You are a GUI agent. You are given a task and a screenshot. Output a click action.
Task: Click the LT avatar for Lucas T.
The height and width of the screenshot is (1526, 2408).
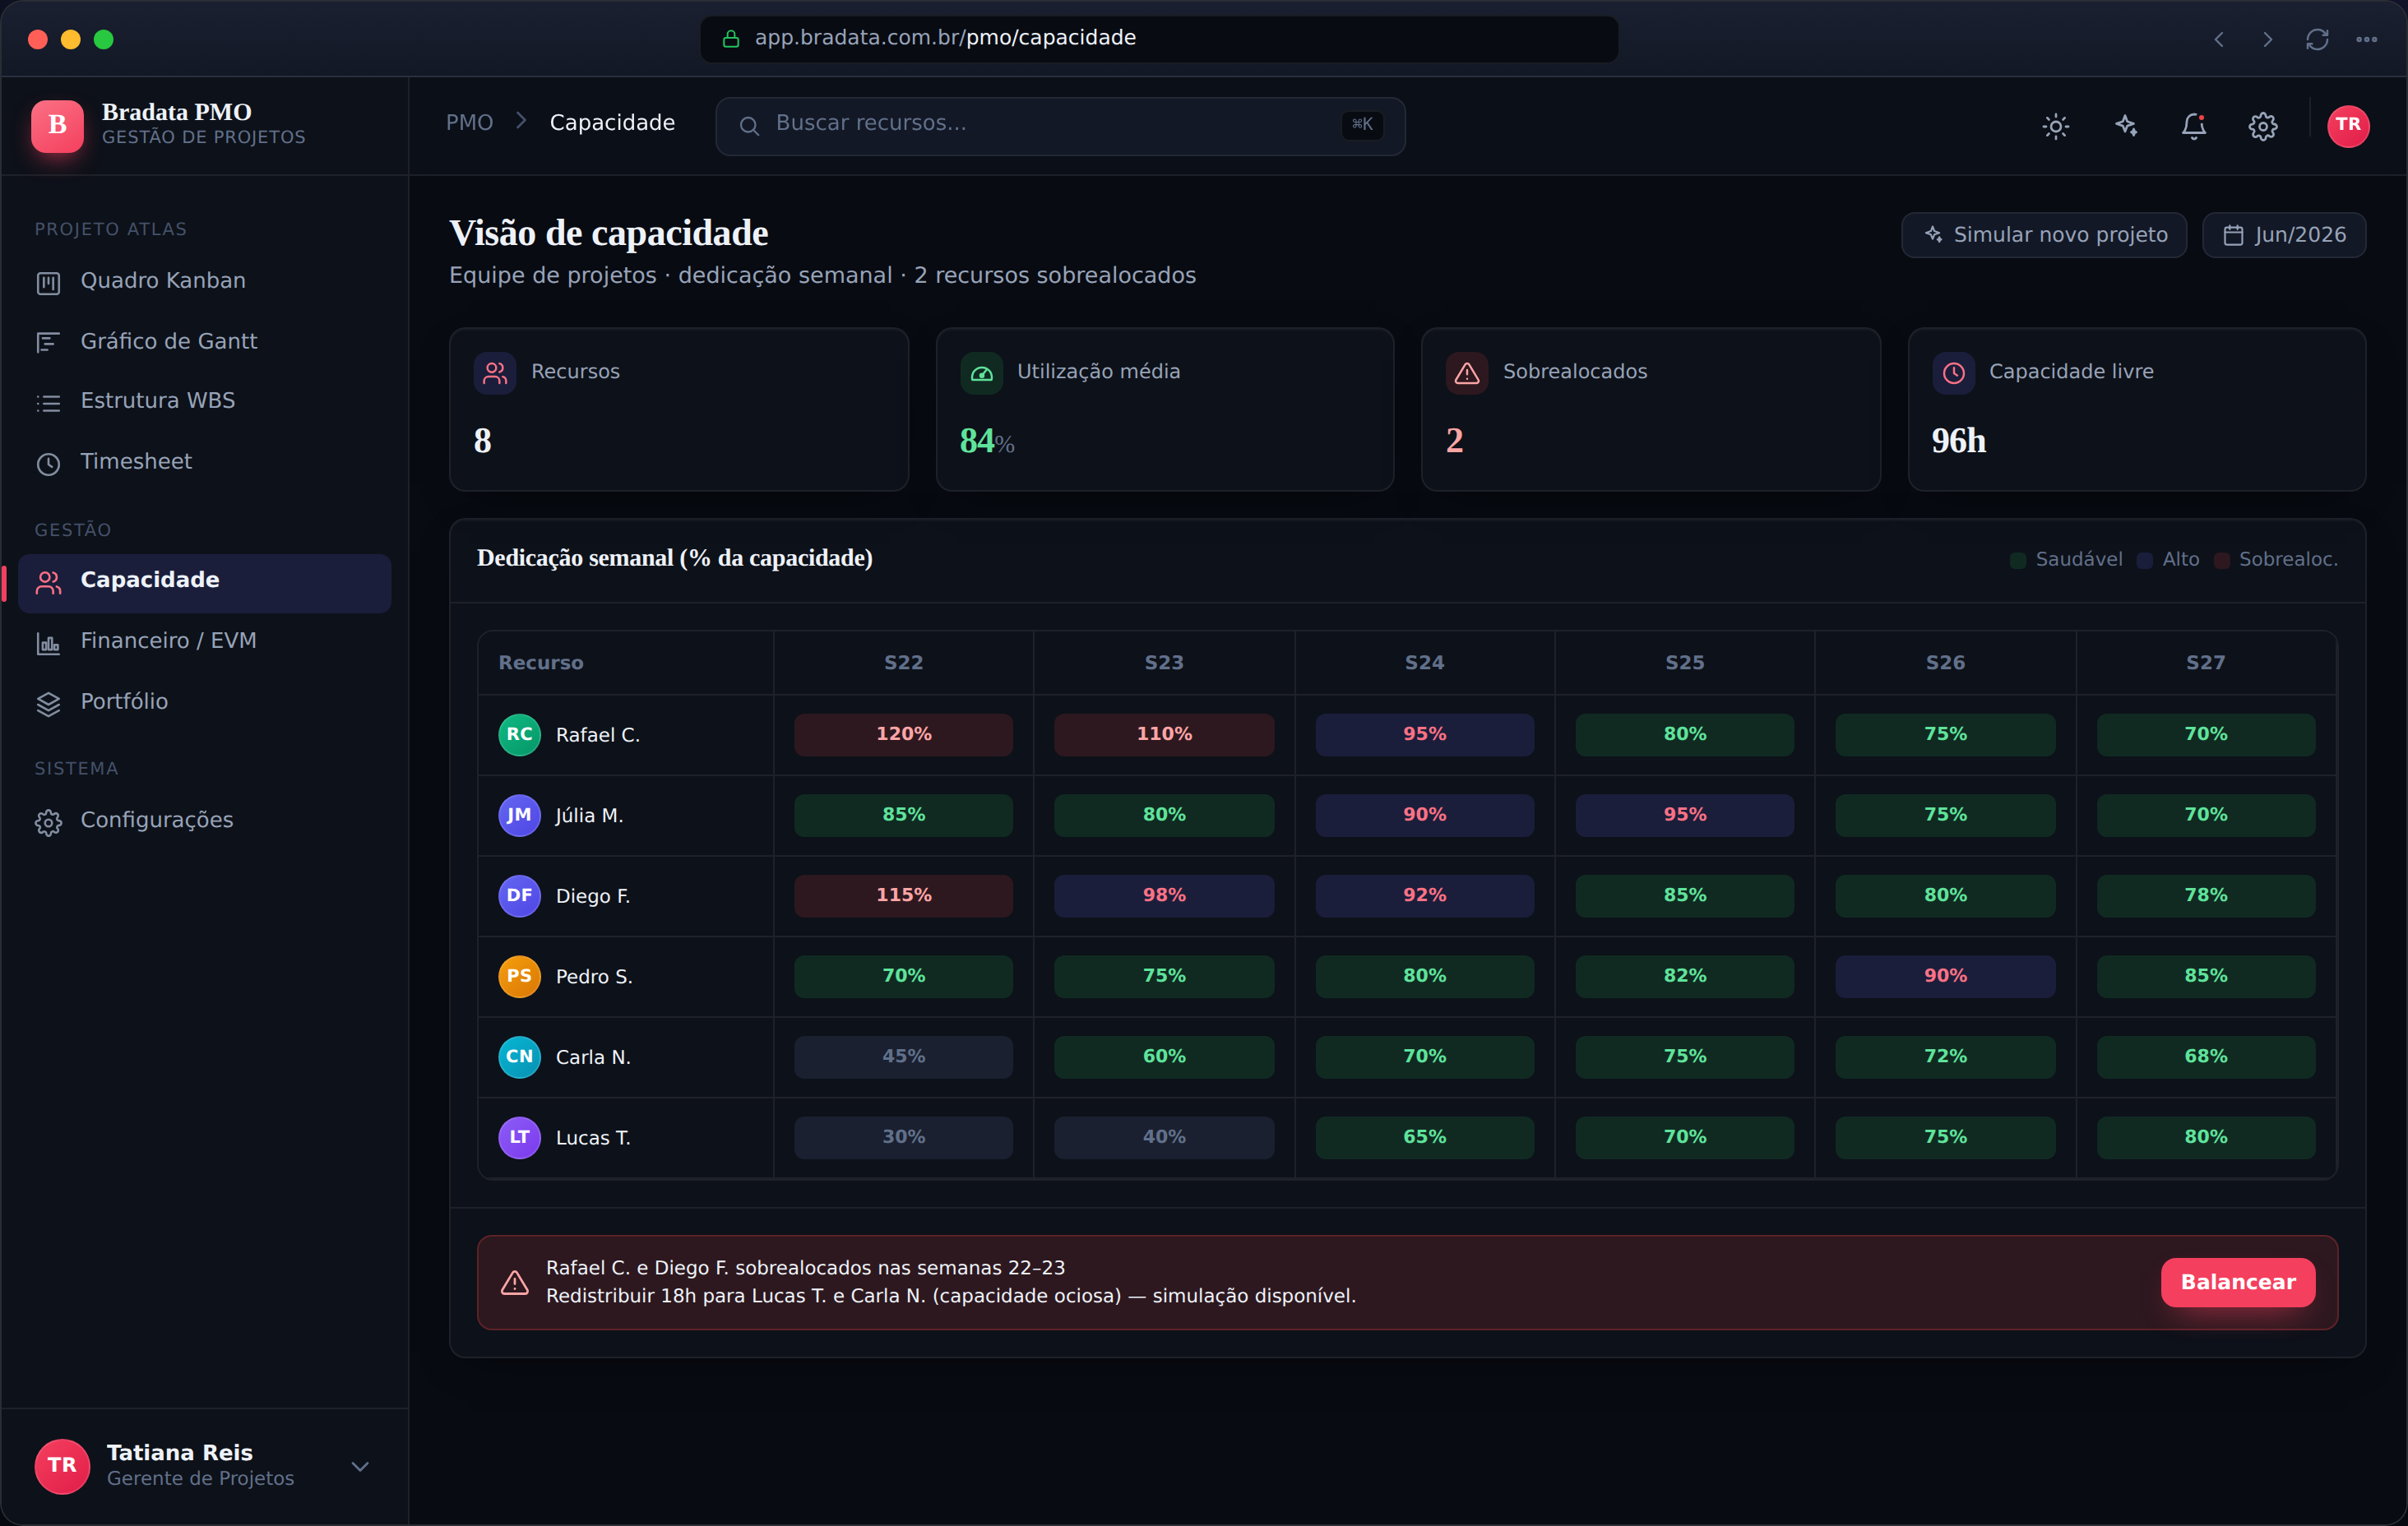coord(519,1138)
